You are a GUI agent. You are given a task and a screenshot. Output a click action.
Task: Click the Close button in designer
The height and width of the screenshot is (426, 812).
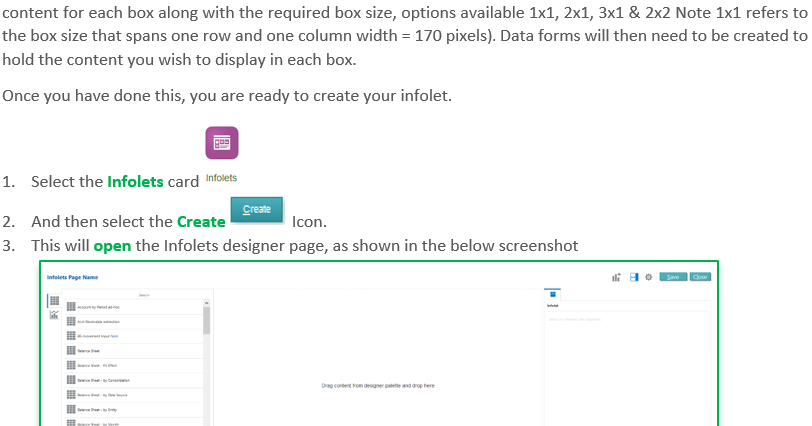pyautogui.click(x=700, y=277)
